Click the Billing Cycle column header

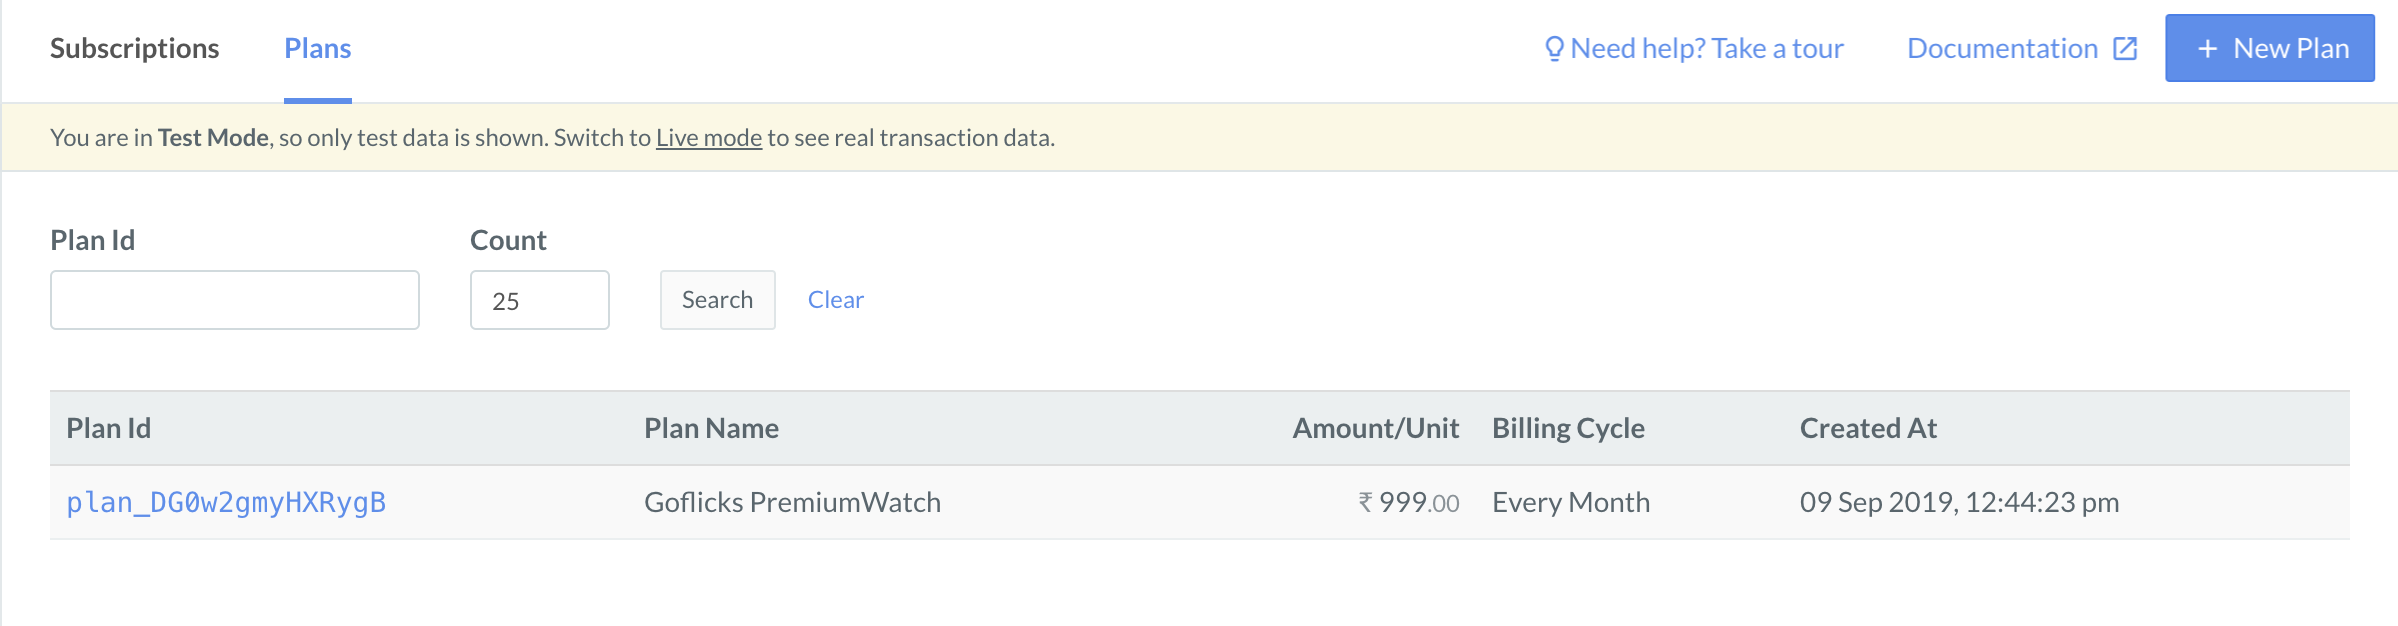[x=1569, y=428]
